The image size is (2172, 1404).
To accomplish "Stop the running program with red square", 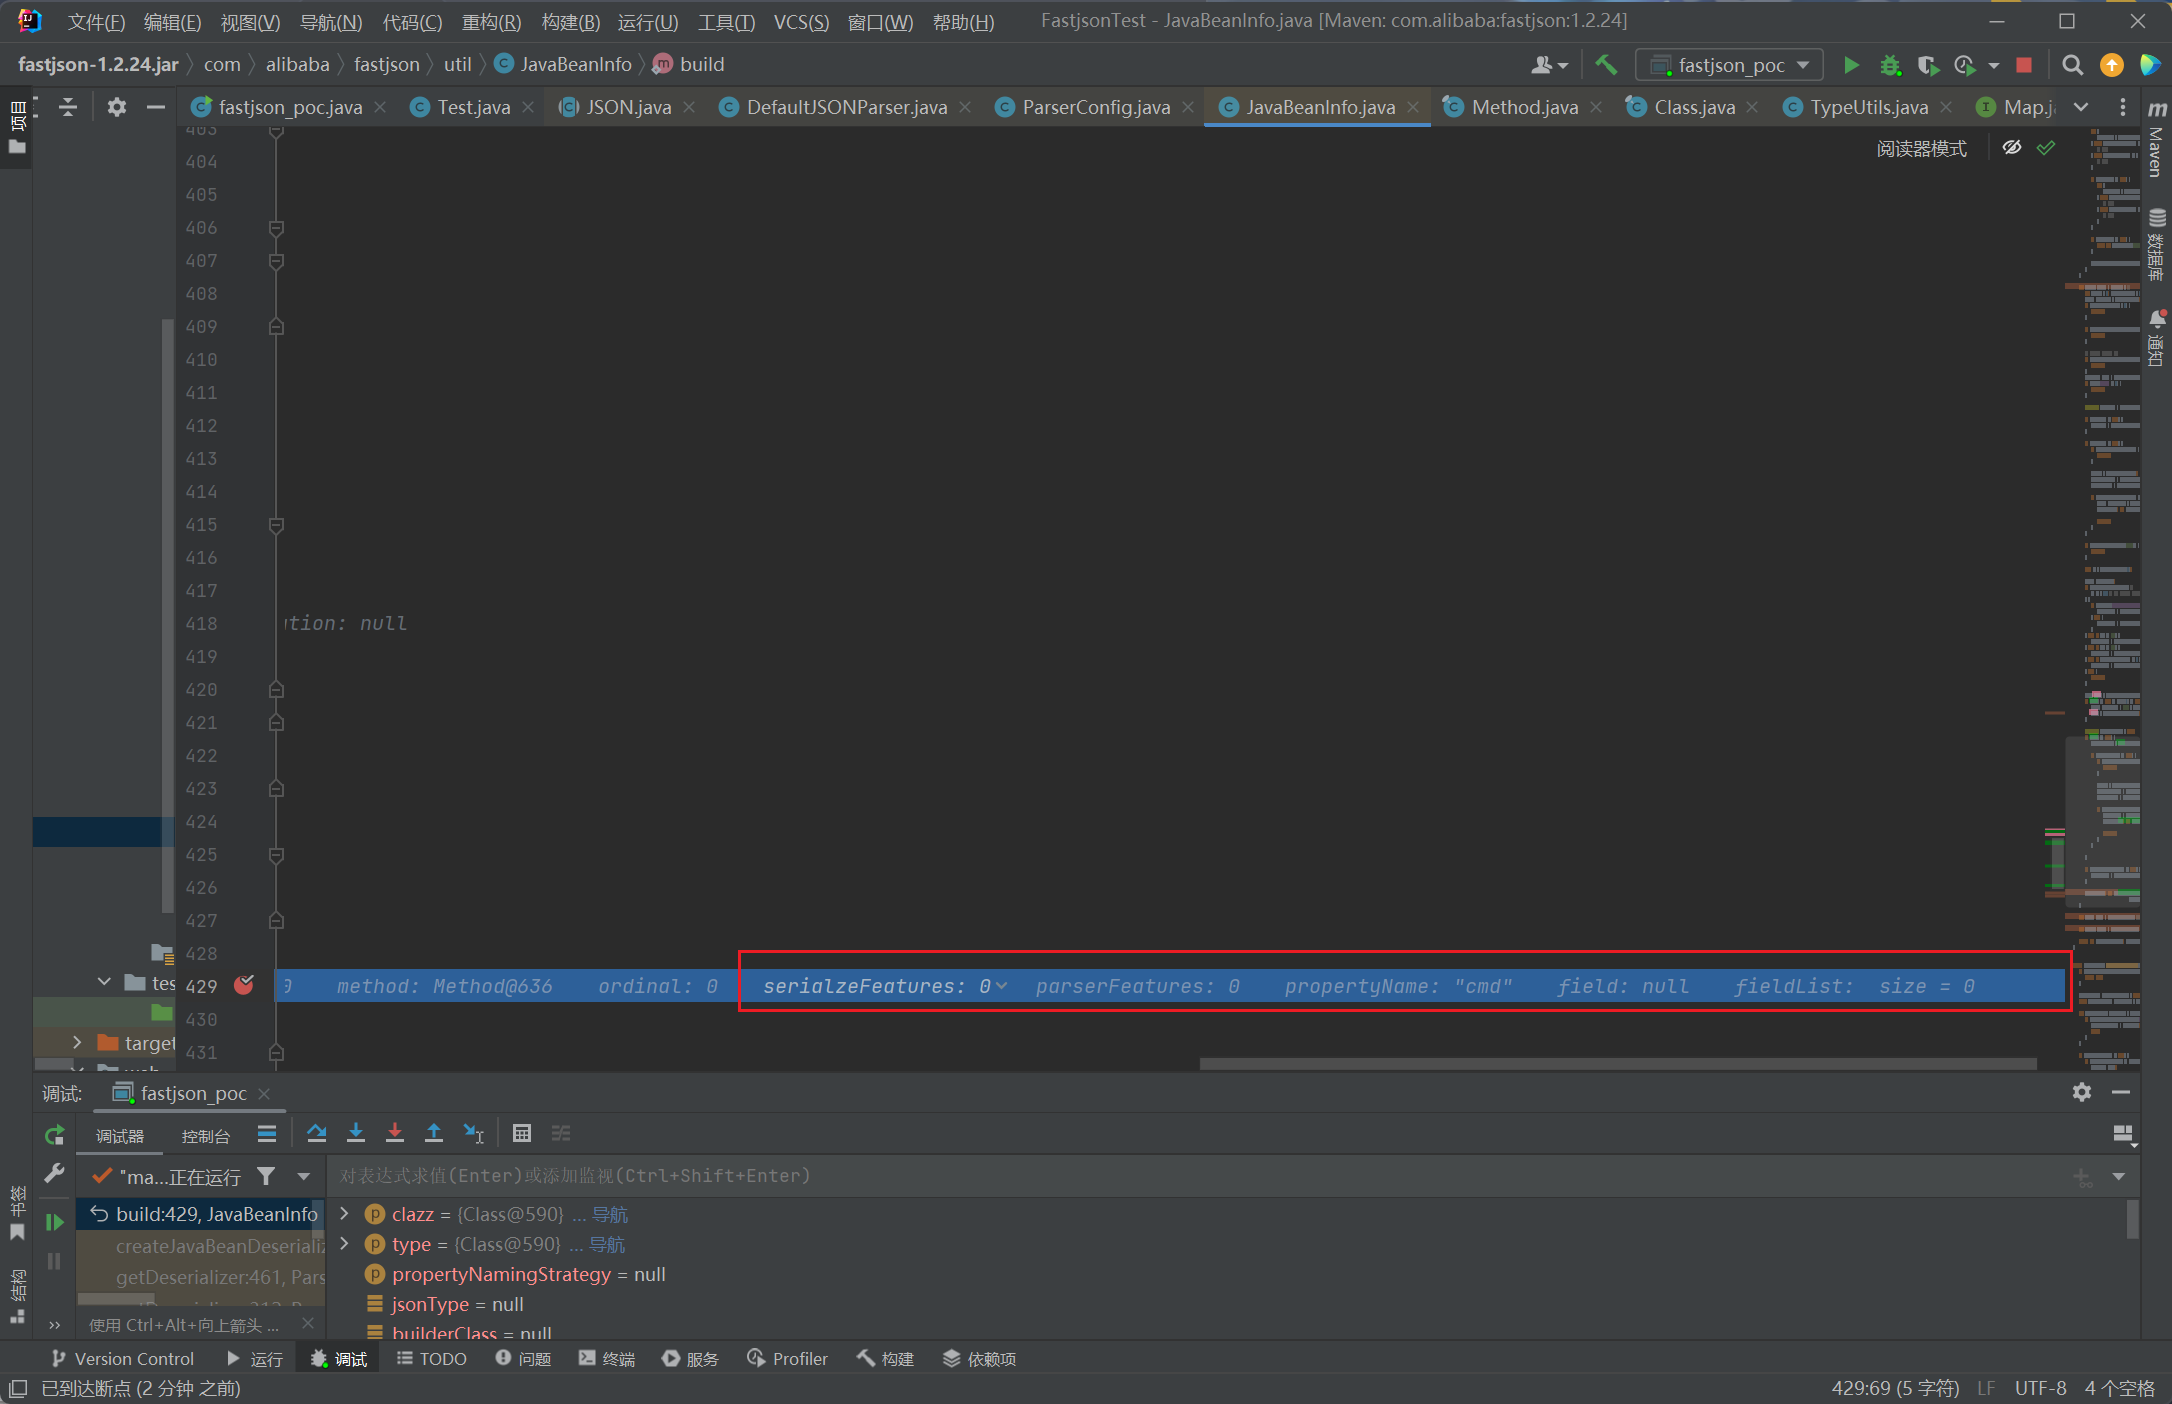I will coord(2024,65).
